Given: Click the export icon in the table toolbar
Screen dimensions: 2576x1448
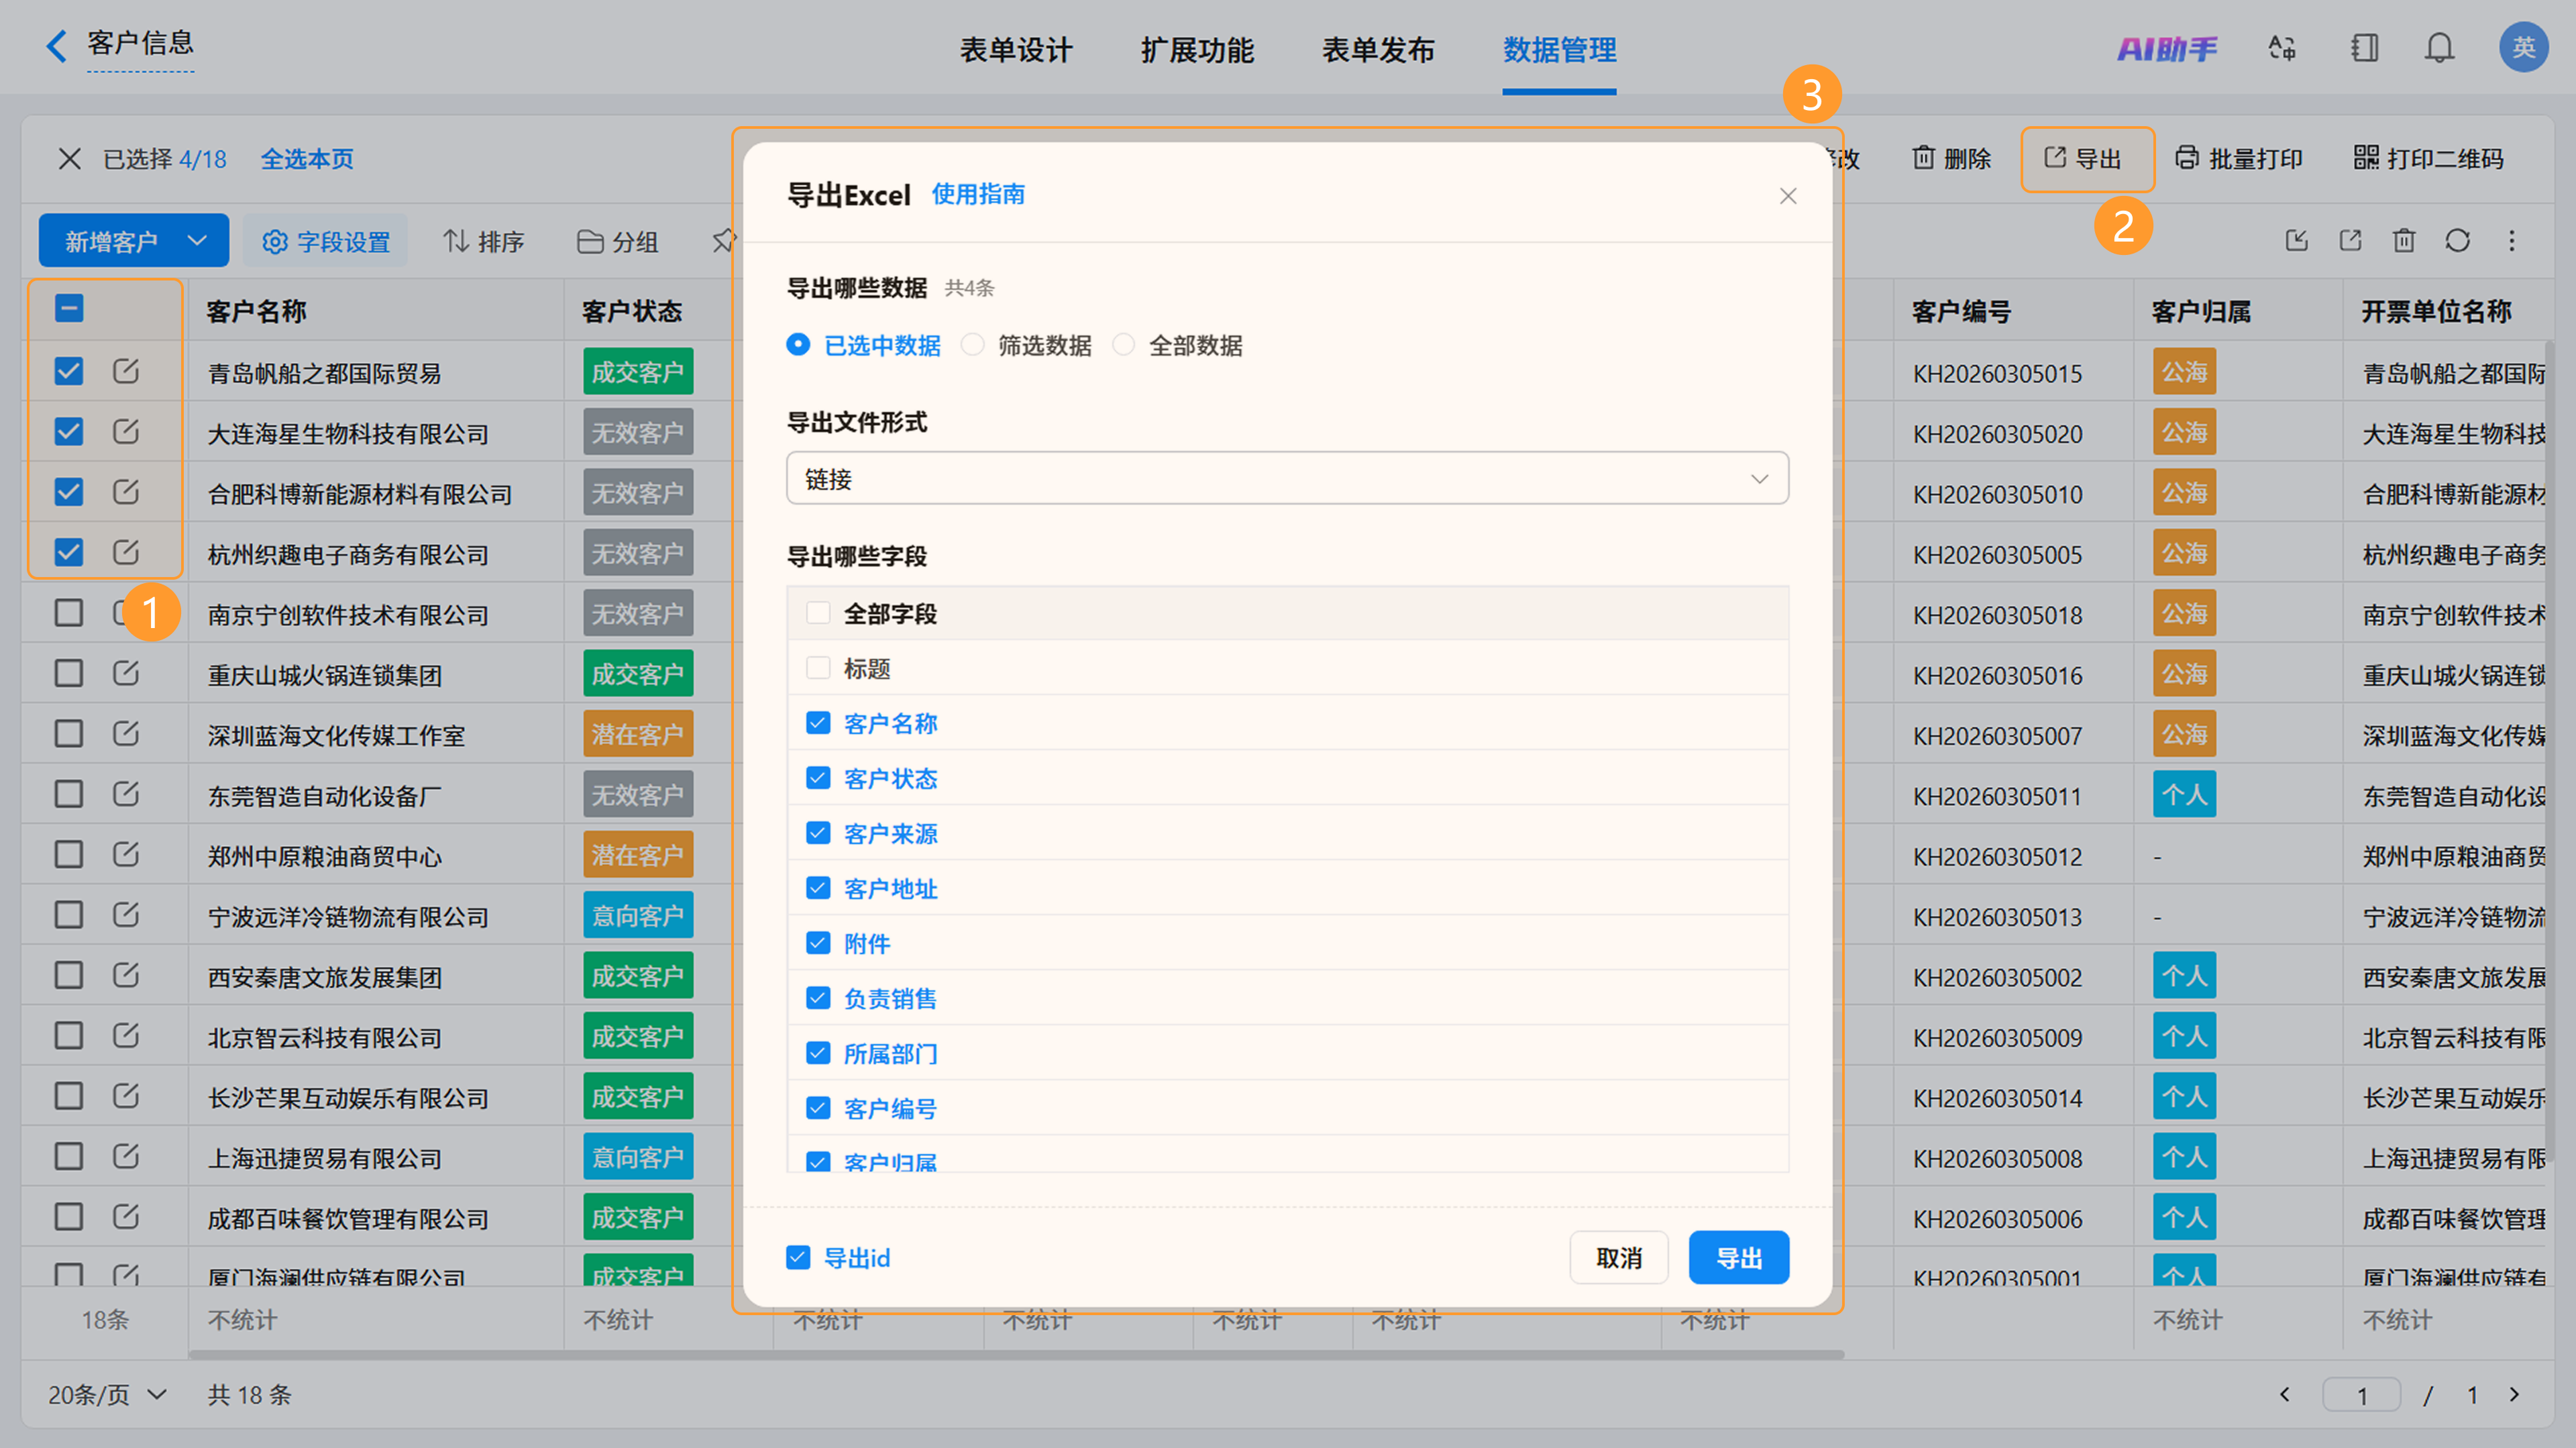Looking at the screenshot, I should (2350, 240).
